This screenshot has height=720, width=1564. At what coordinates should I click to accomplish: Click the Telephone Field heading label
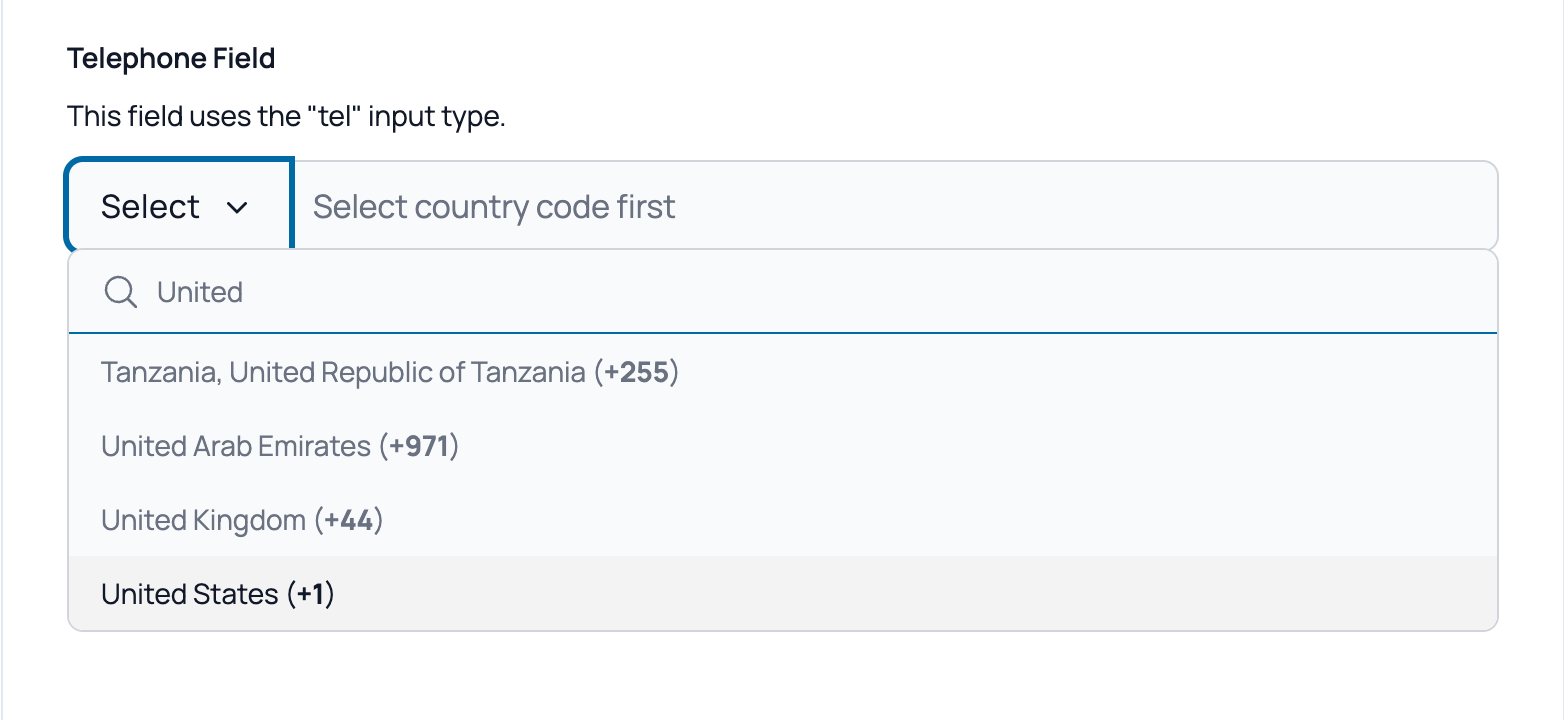171,59
